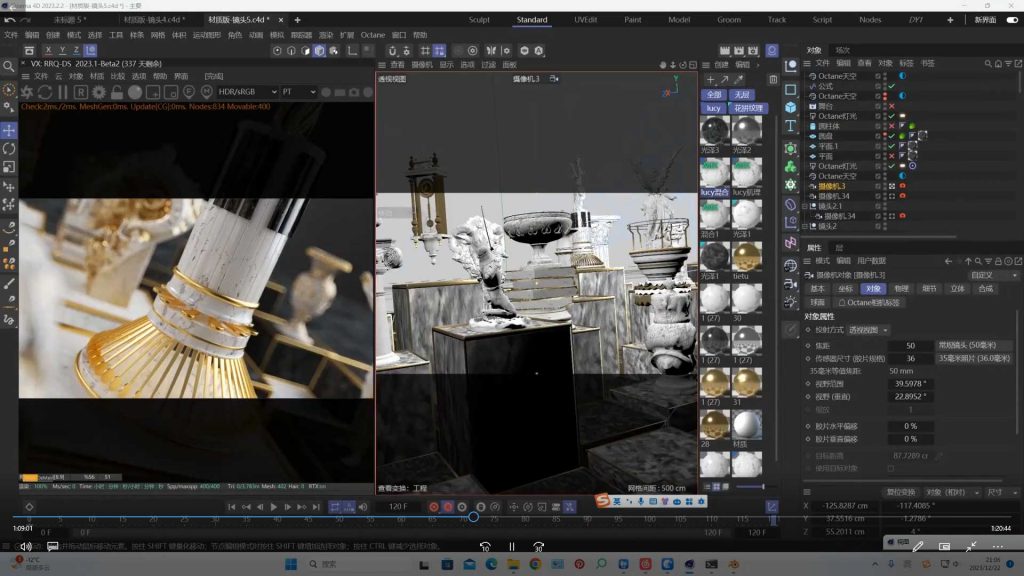The height and width of the screenshot is (576, 1024).
Task: Enable the 使用目标对象 checkbox
Action: coord(891,468)
